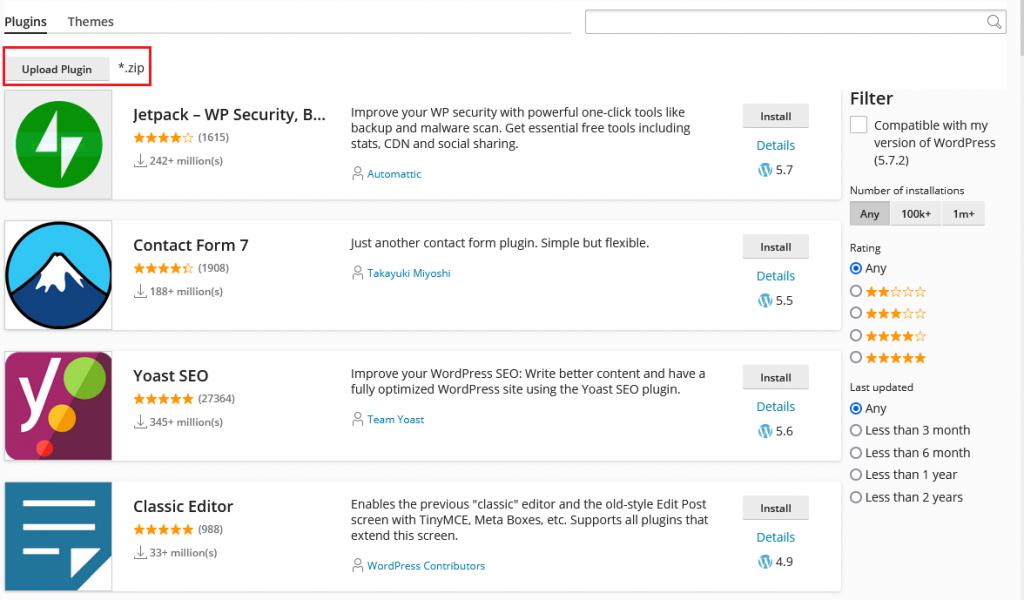Install the Yoast SEO plugin
The height and width of the screenshot is (600, 1024).
click(775, 377)
